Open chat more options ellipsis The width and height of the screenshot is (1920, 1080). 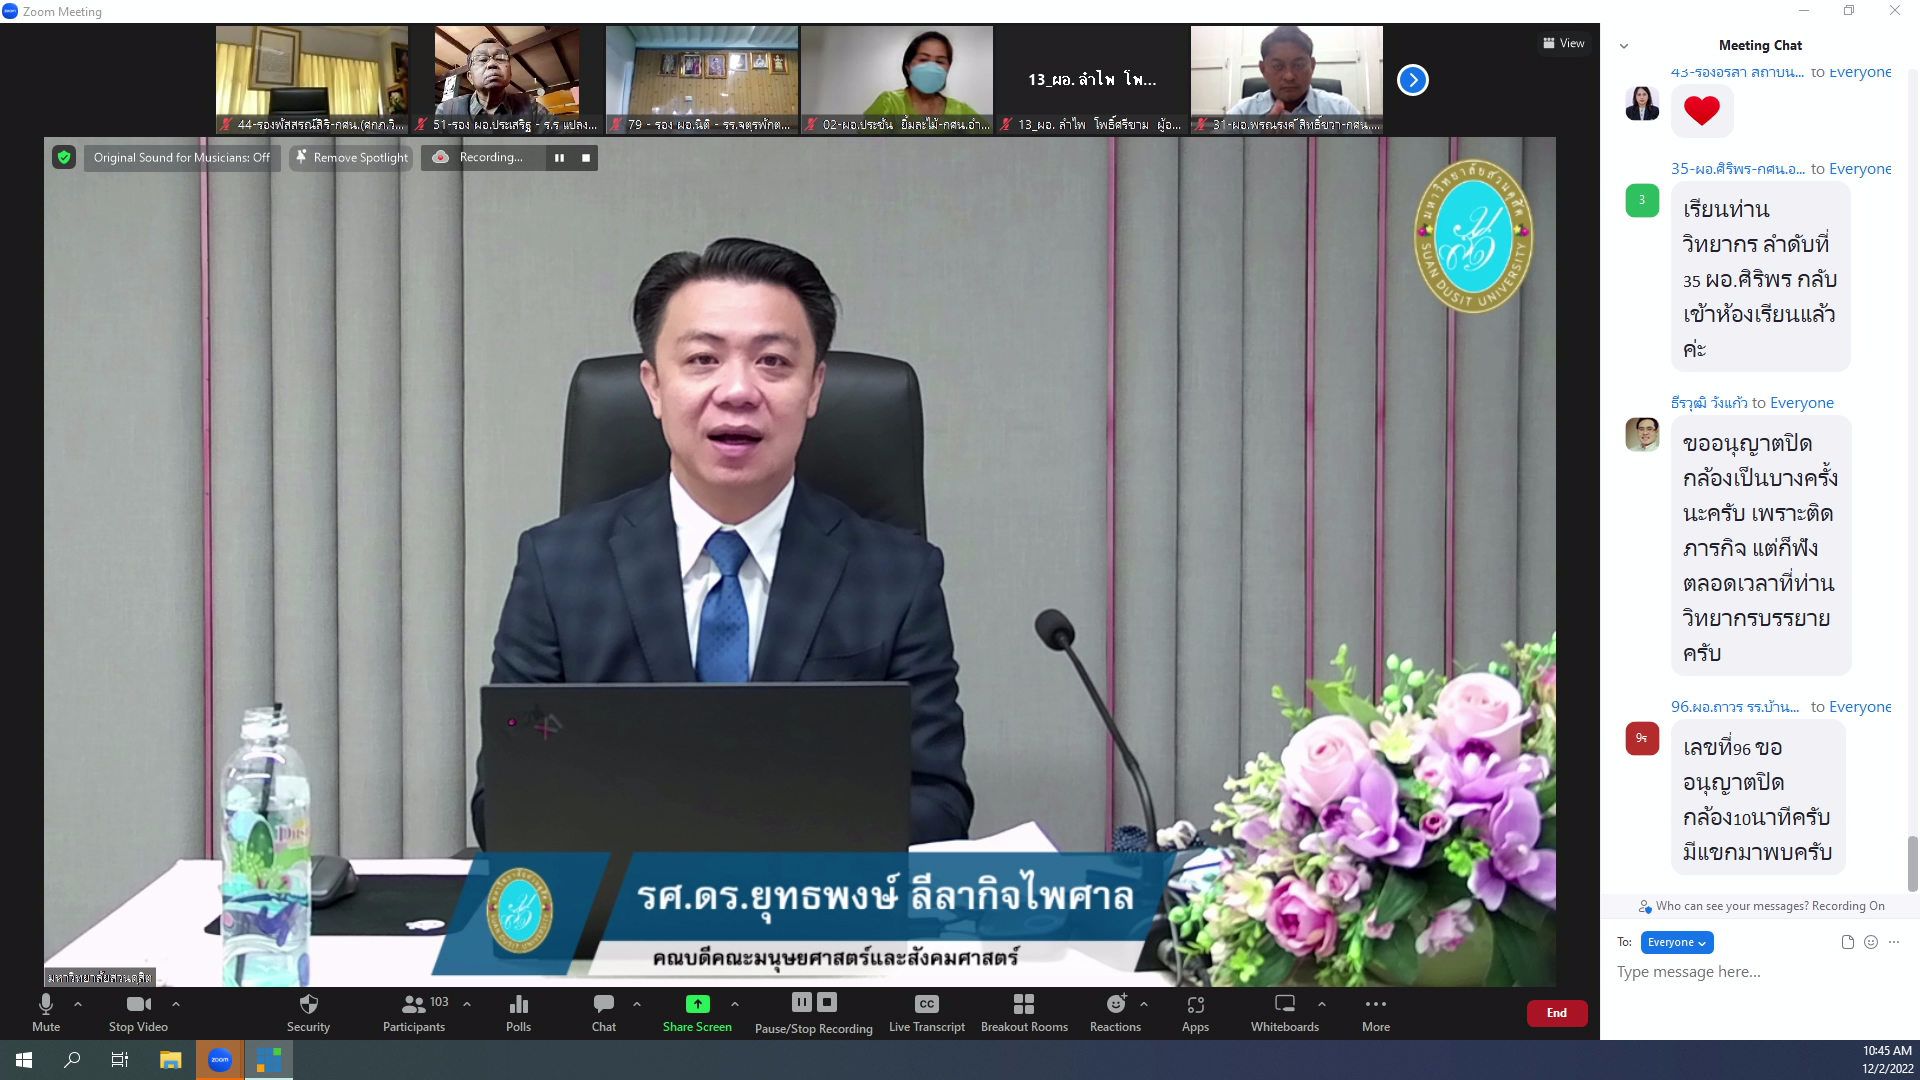pos(1894,942)
